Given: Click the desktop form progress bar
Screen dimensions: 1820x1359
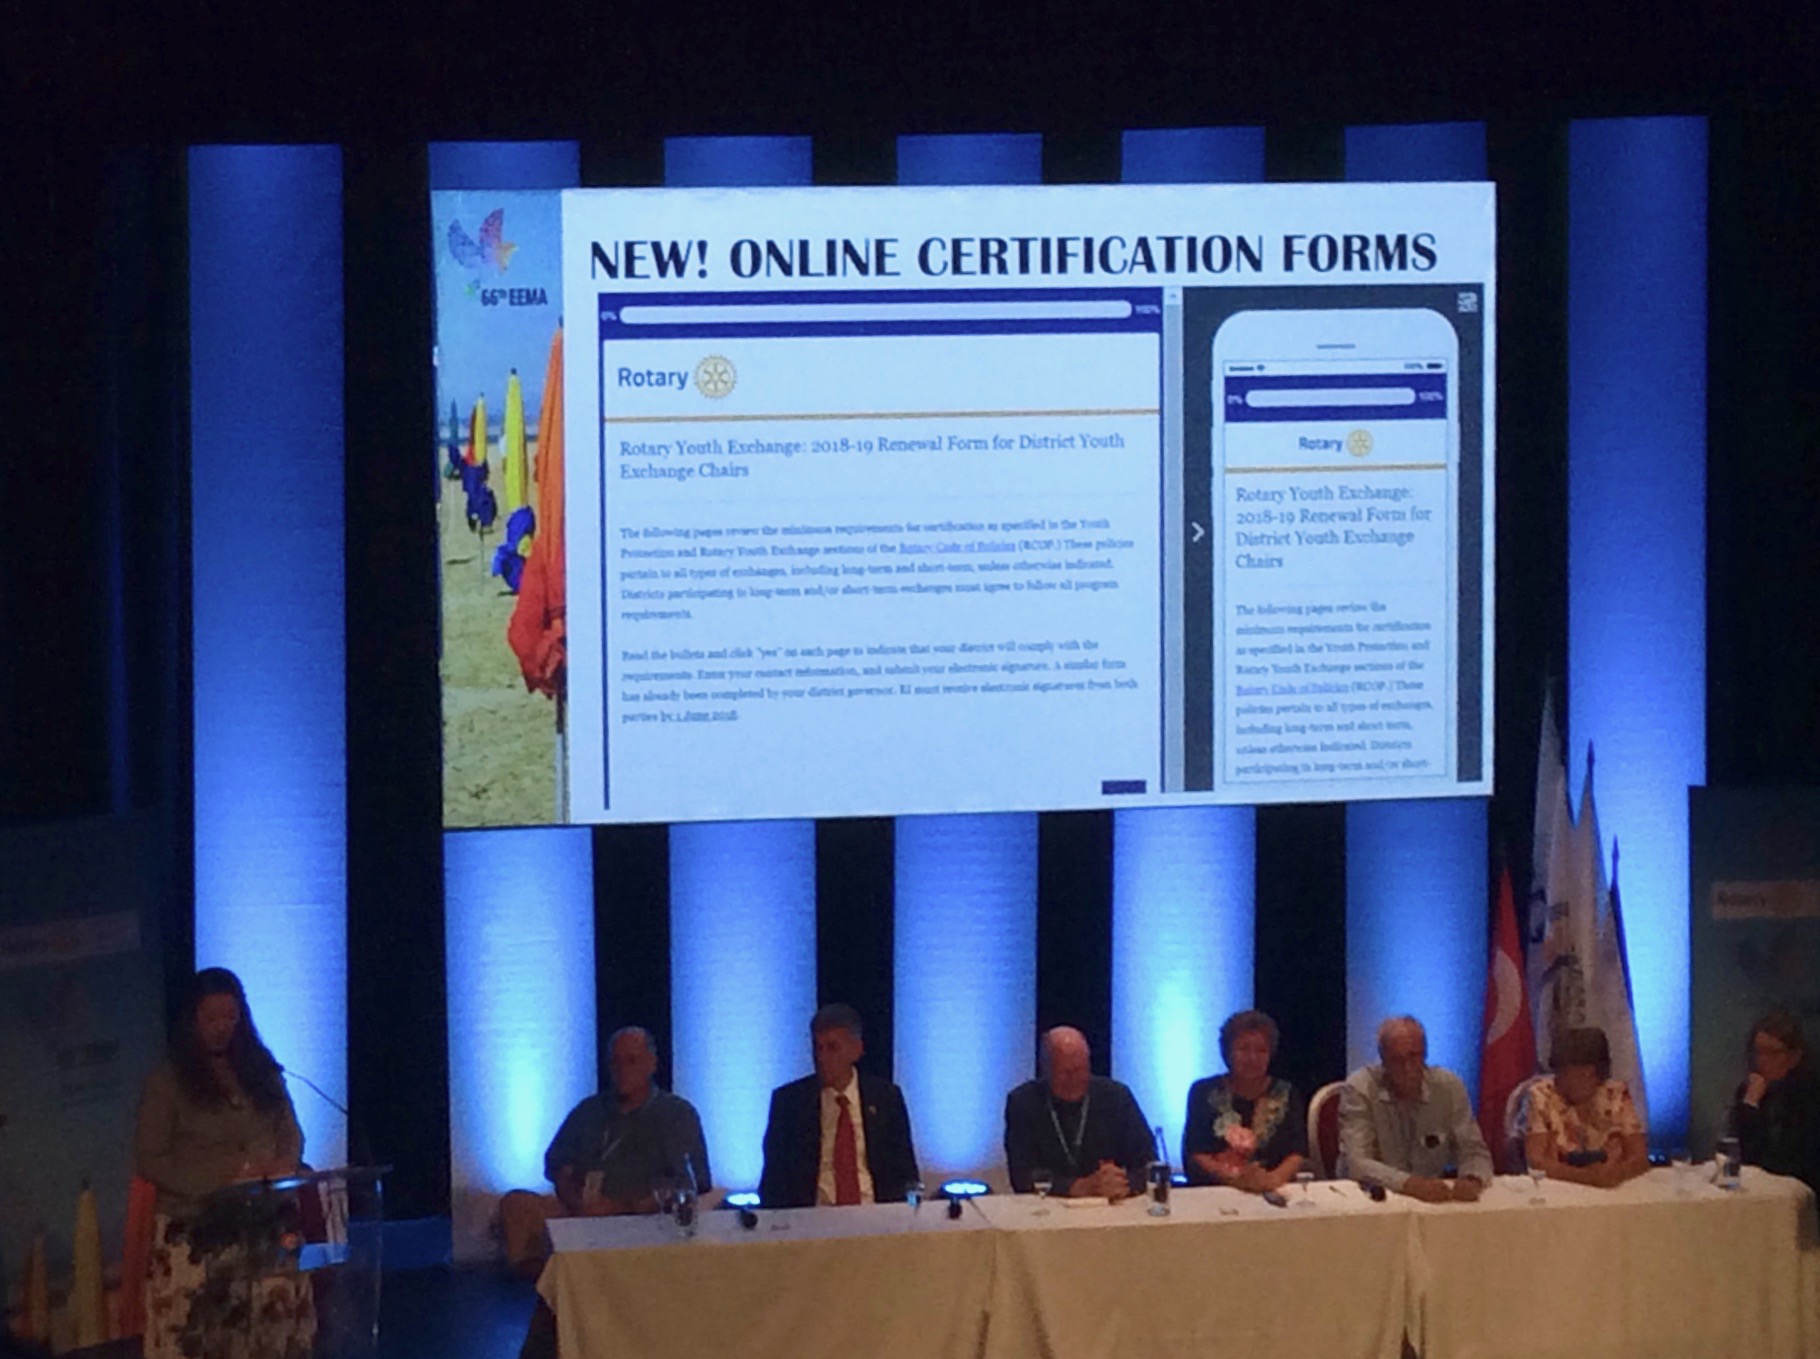Looking at the screenshot, I should tap(876, 311).
